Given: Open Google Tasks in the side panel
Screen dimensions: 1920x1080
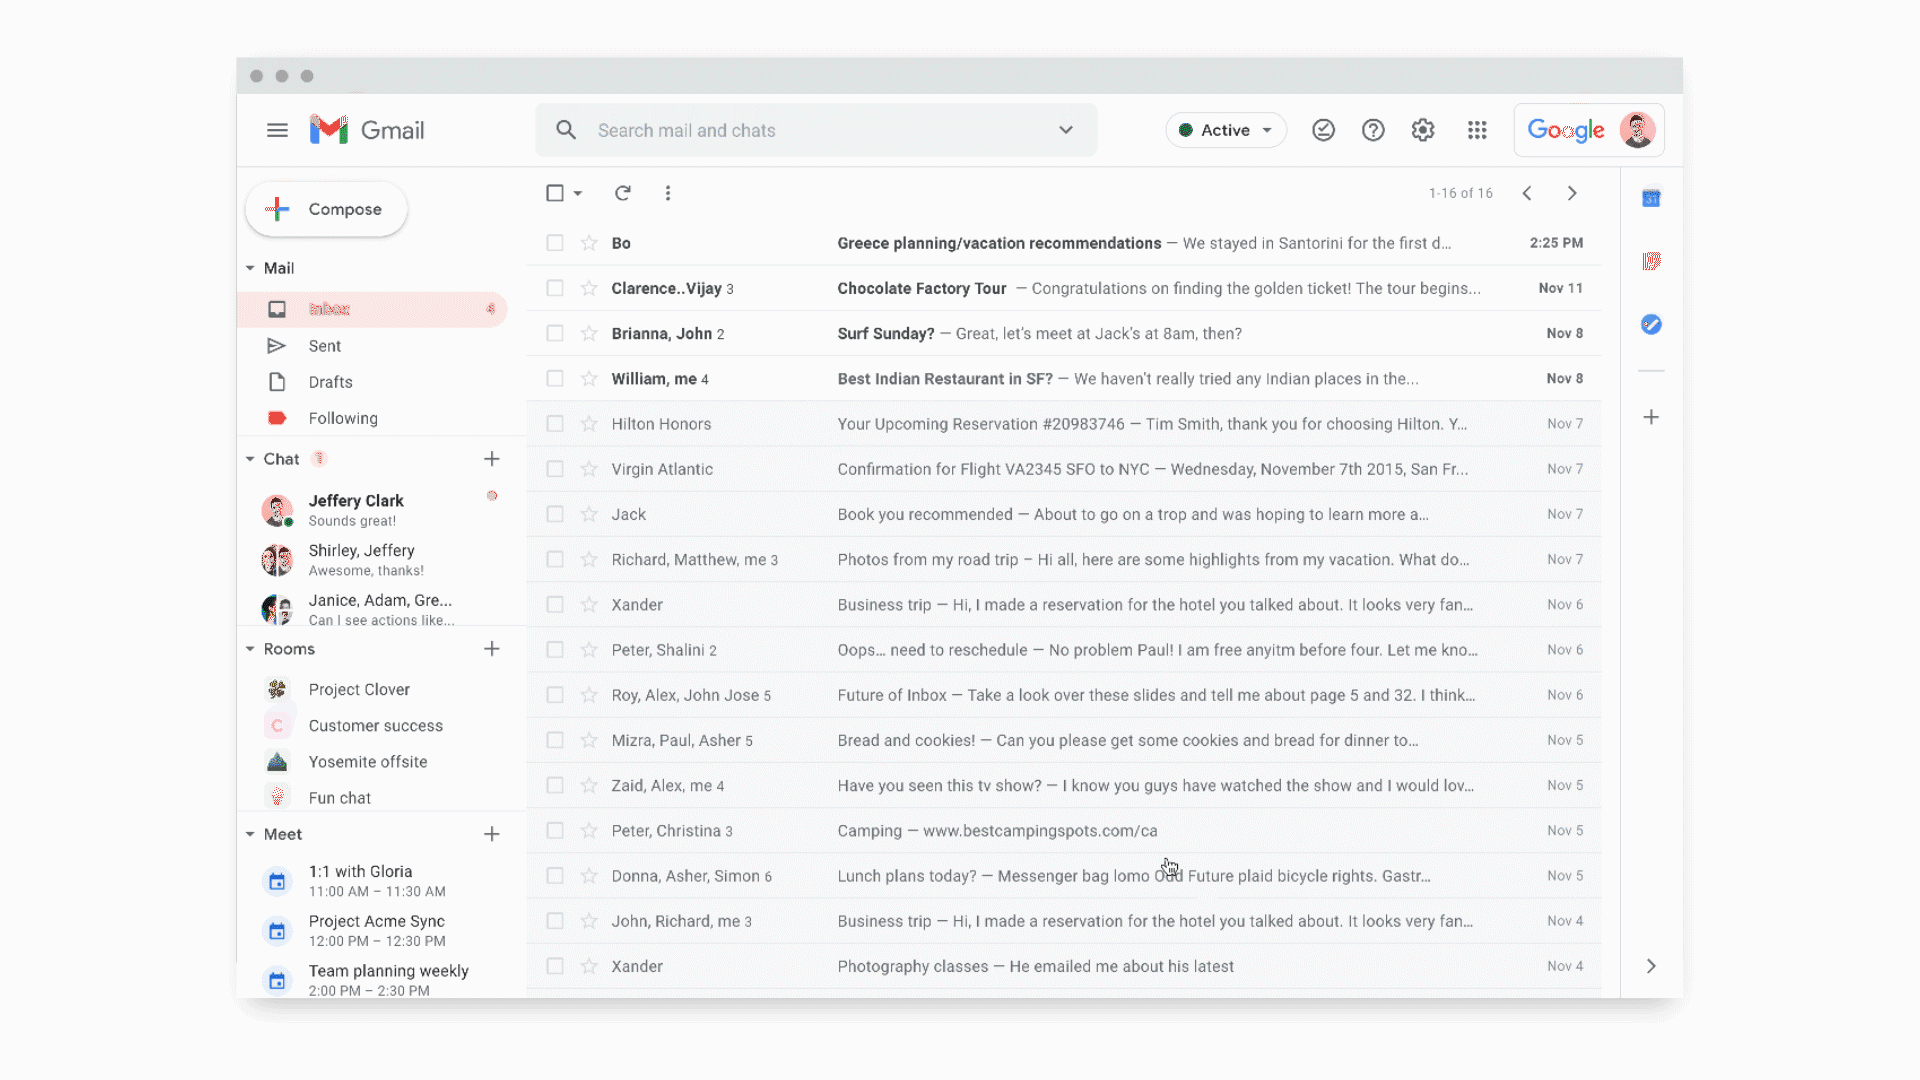Looking at the screenshot, I should coord(1651,324).
